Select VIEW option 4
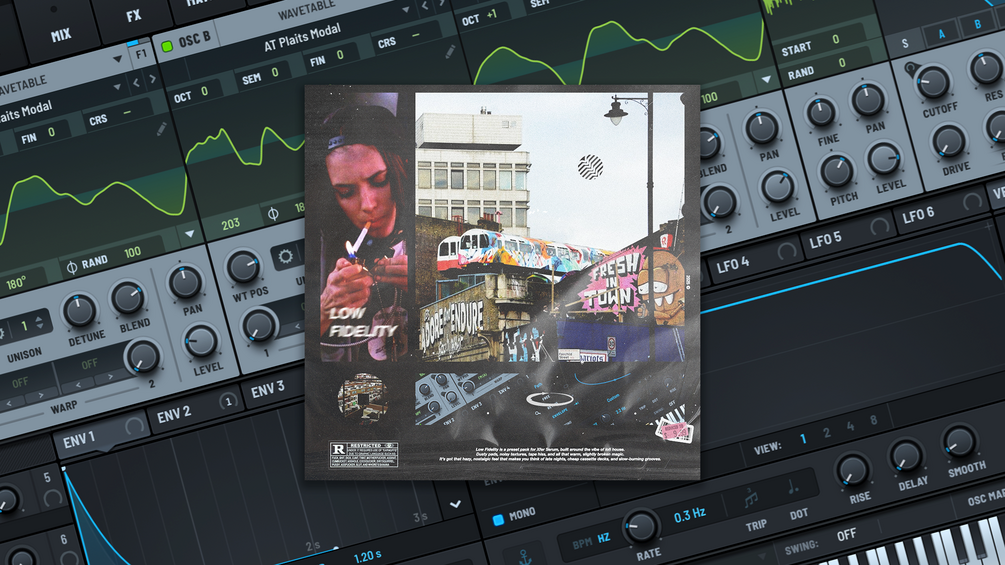Screen dimensions: 1005x565 (851, 426)
